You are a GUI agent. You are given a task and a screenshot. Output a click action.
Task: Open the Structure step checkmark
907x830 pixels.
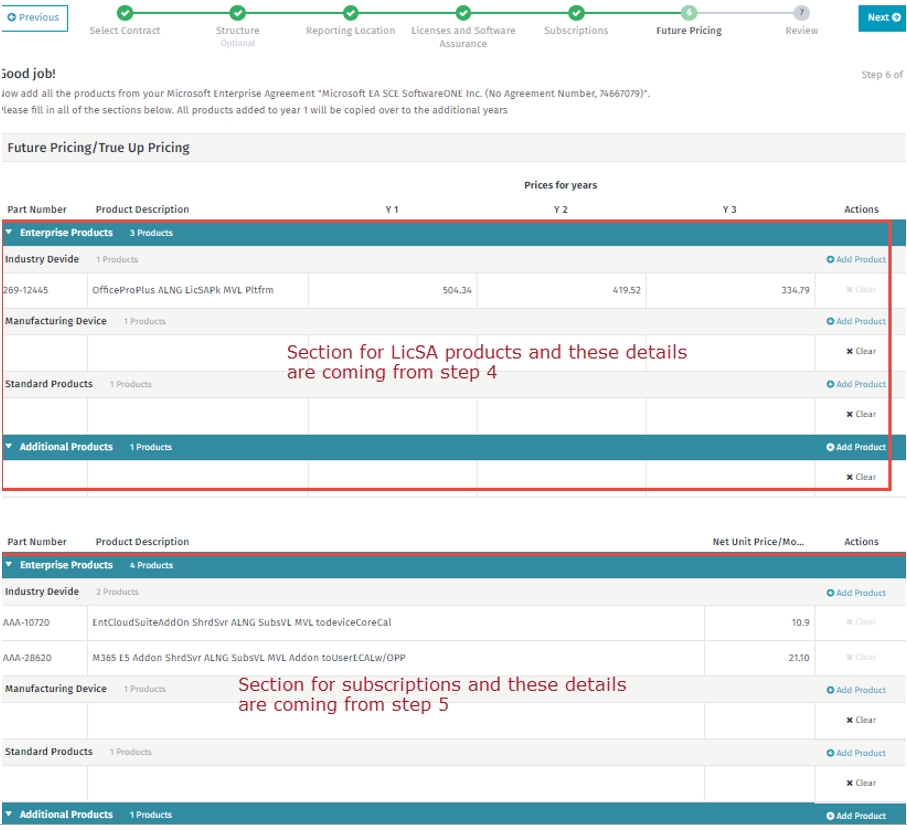pyautogui.click(x=237, y=13)
